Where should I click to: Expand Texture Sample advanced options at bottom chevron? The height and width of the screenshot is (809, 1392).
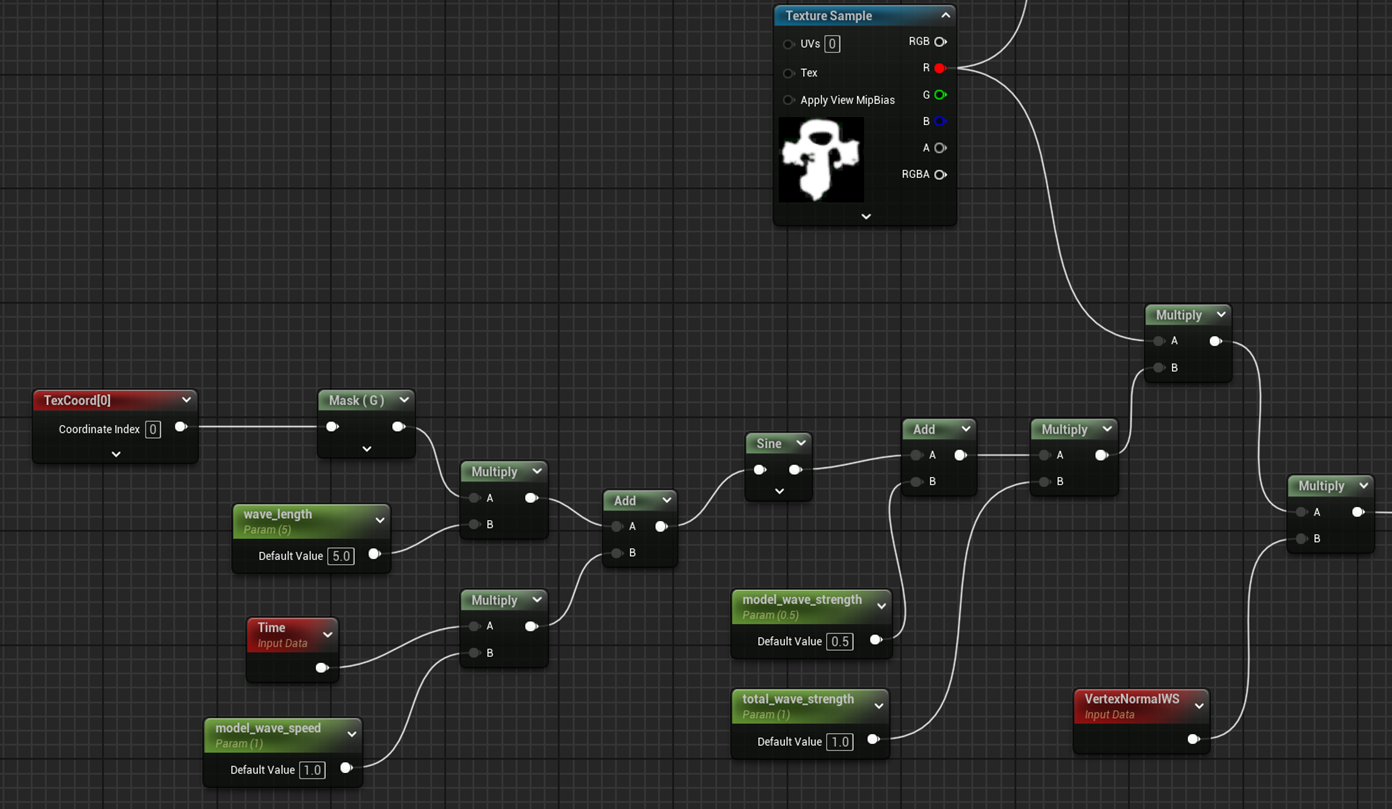(866, 216)
